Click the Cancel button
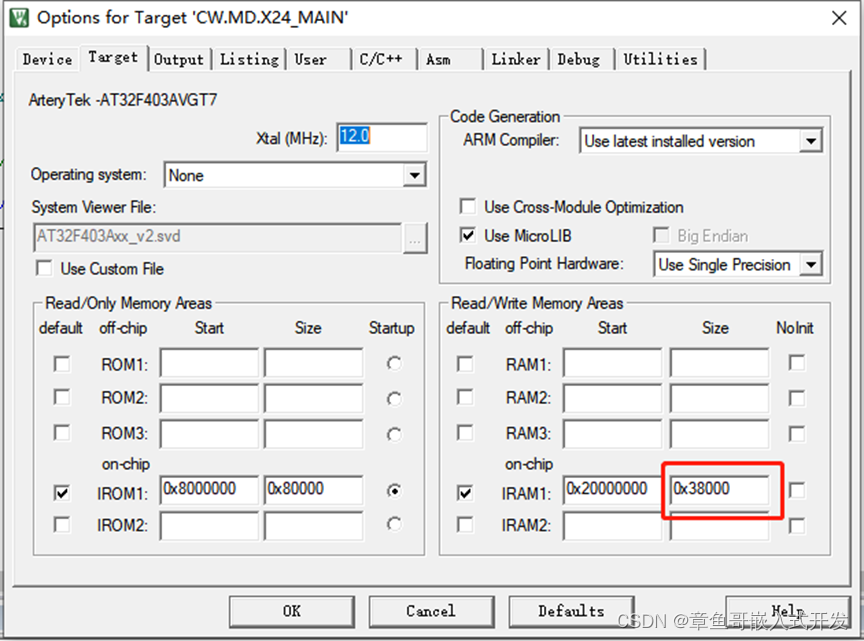 point(431,611)
